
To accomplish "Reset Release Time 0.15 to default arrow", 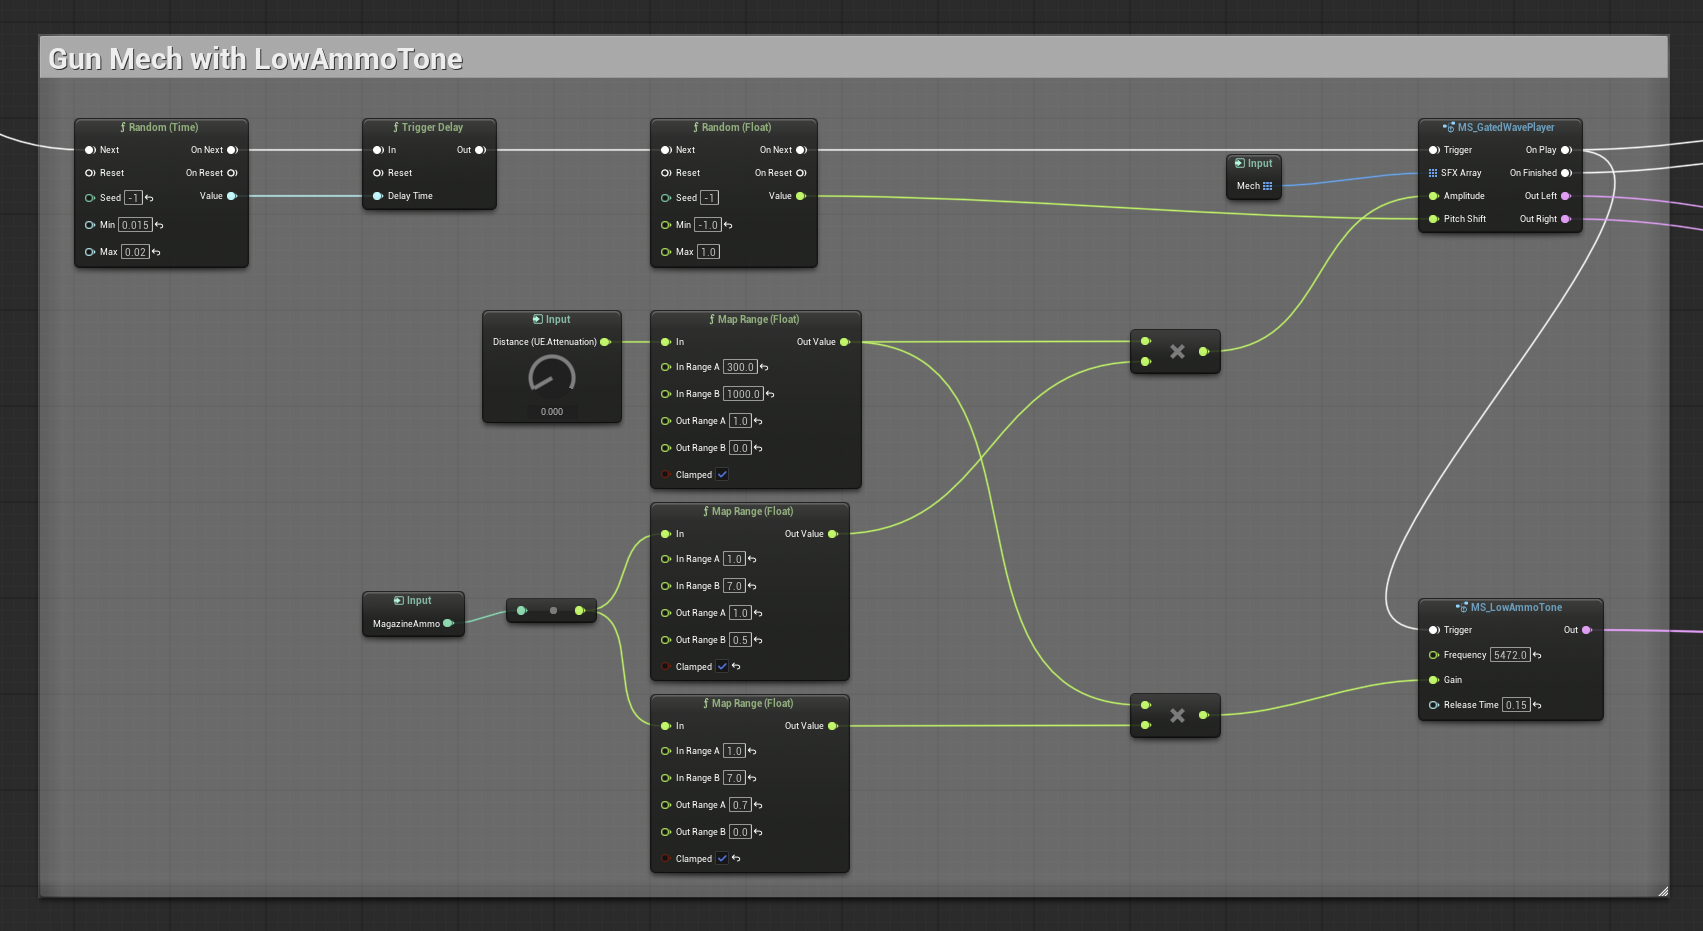I will (x=1537, y=705).
